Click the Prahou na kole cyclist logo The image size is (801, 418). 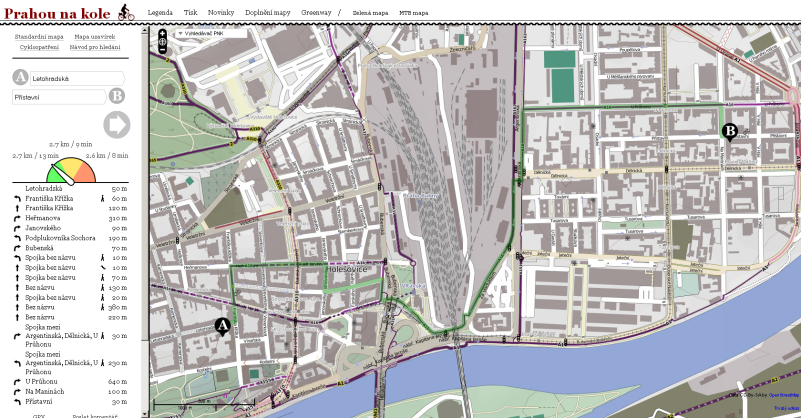(126, 12)
